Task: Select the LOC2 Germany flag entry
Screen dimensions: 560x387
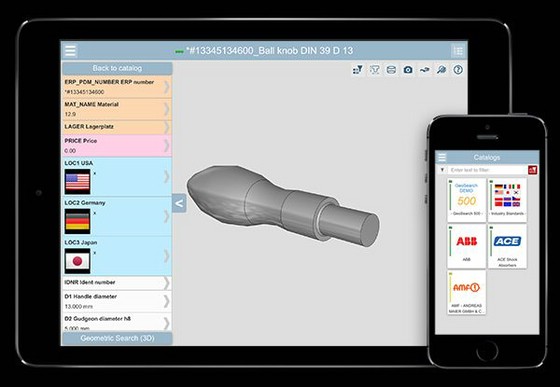Action: (x=117, y=216)
